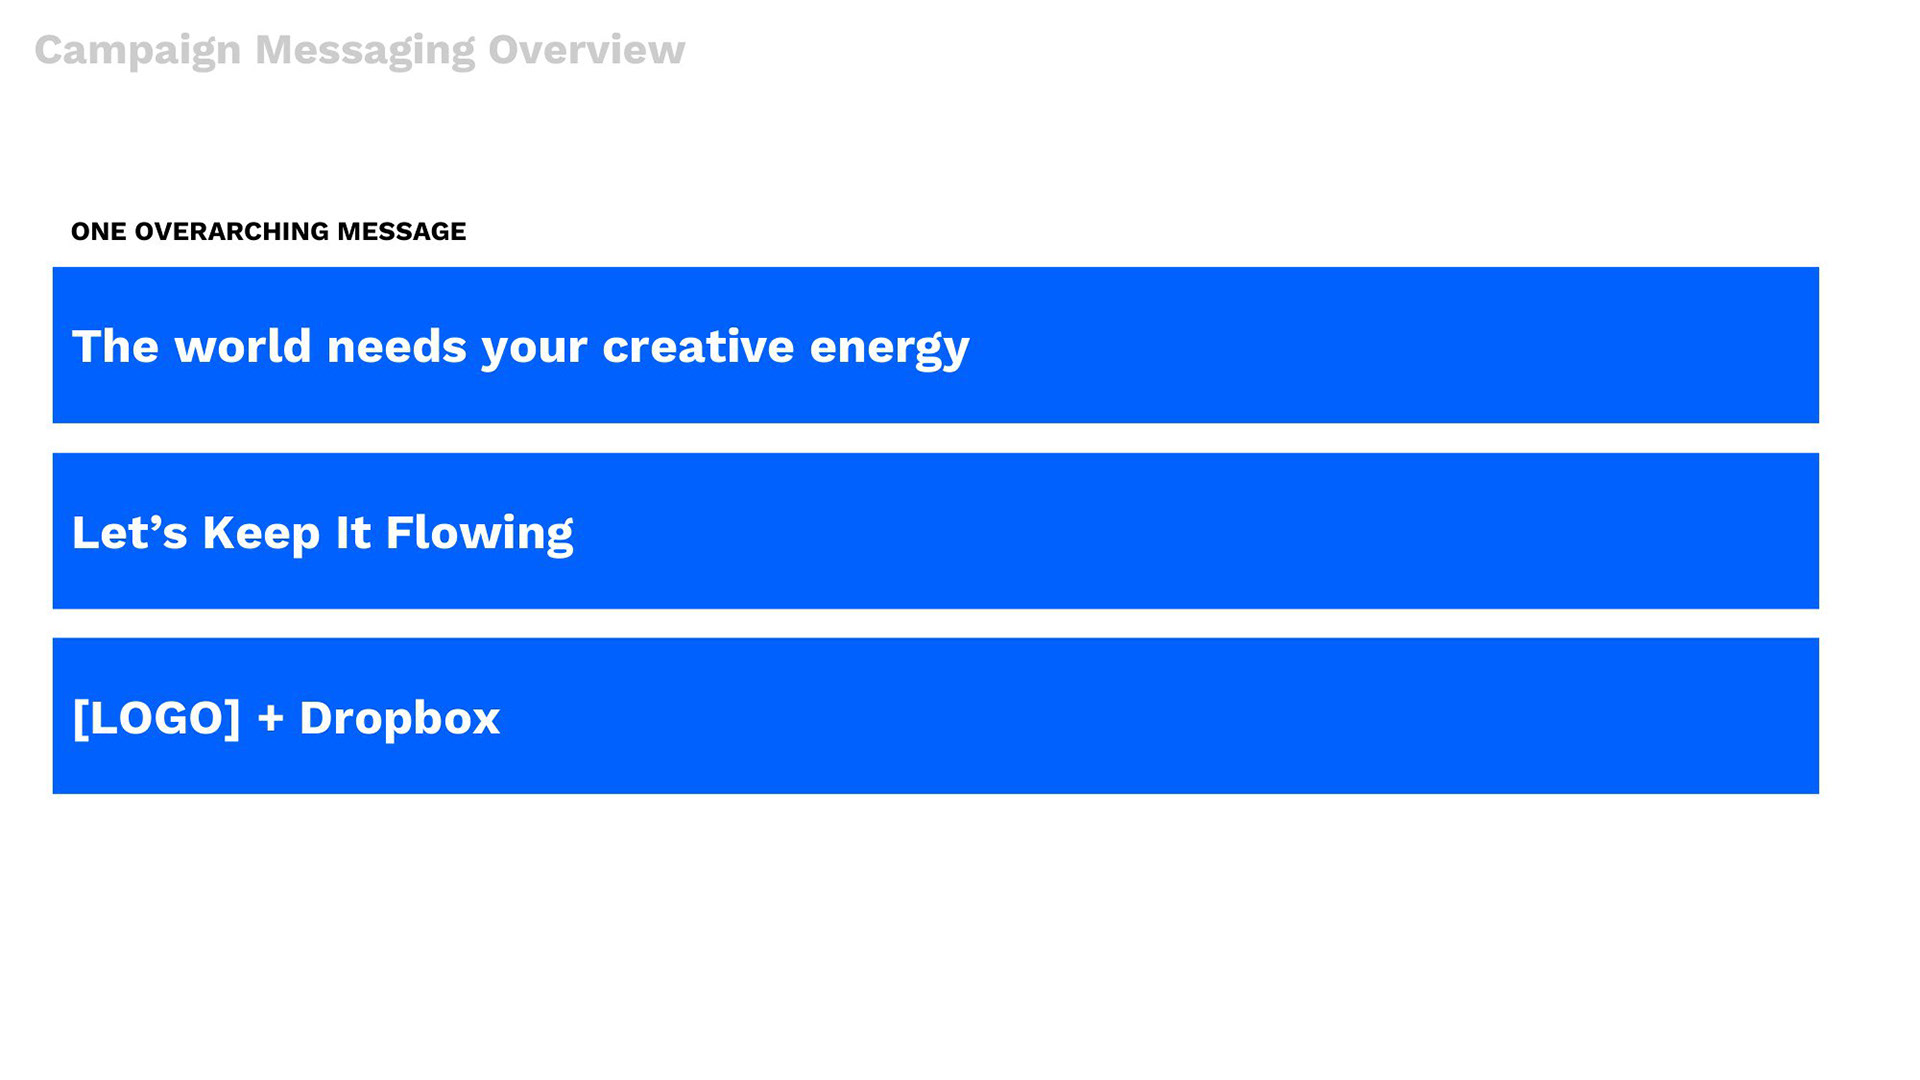Click the "Campaign Messaging Overview" slide title
Viewport: 1920px width, 1080px height.
pyautogui.click(x=359, y=50)
